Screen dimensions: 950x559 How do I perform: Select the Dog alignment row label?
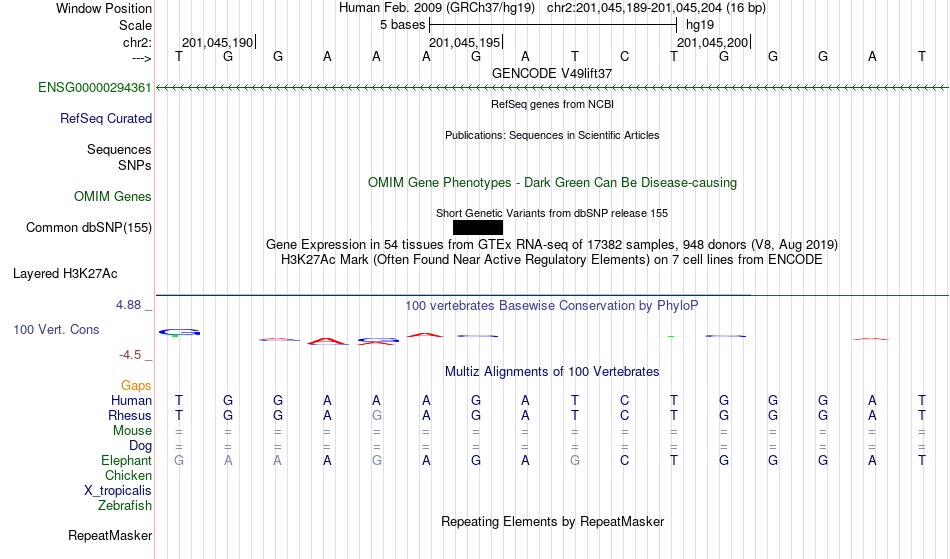tap(141, 446)
